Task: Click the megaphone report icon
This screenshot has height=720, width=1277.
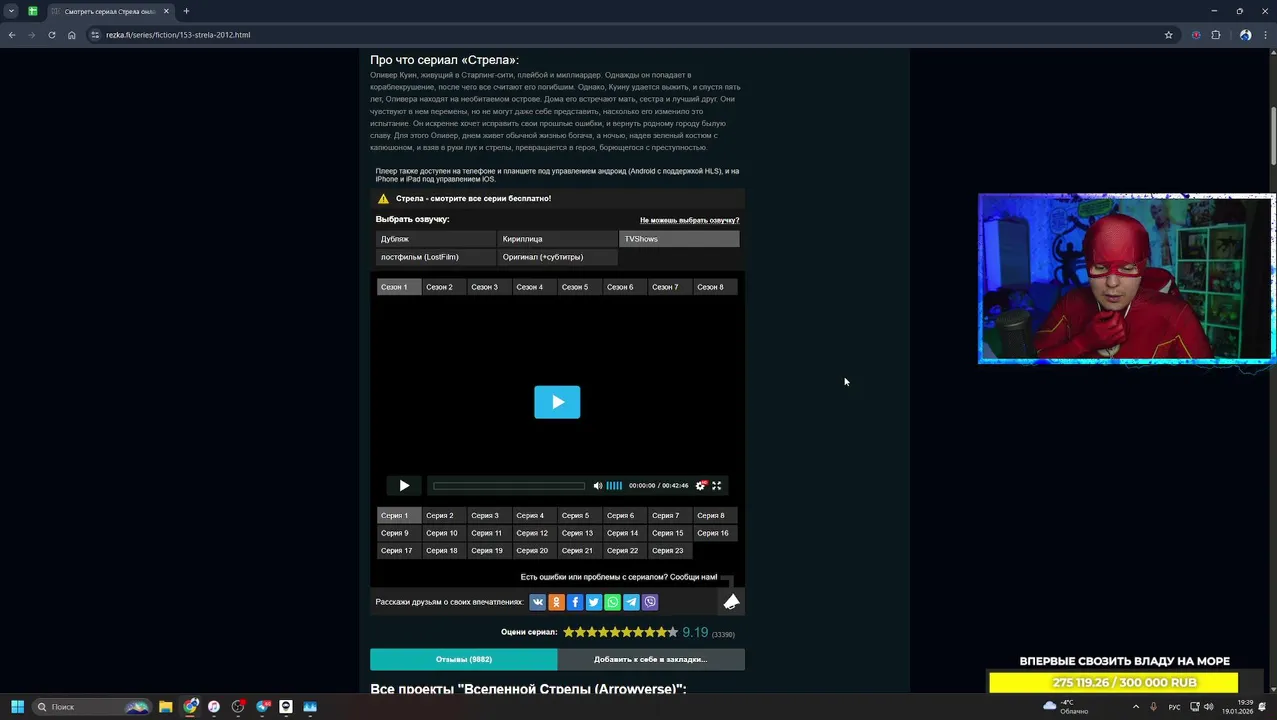Action: pyautogui.click(x=731, y=601)
